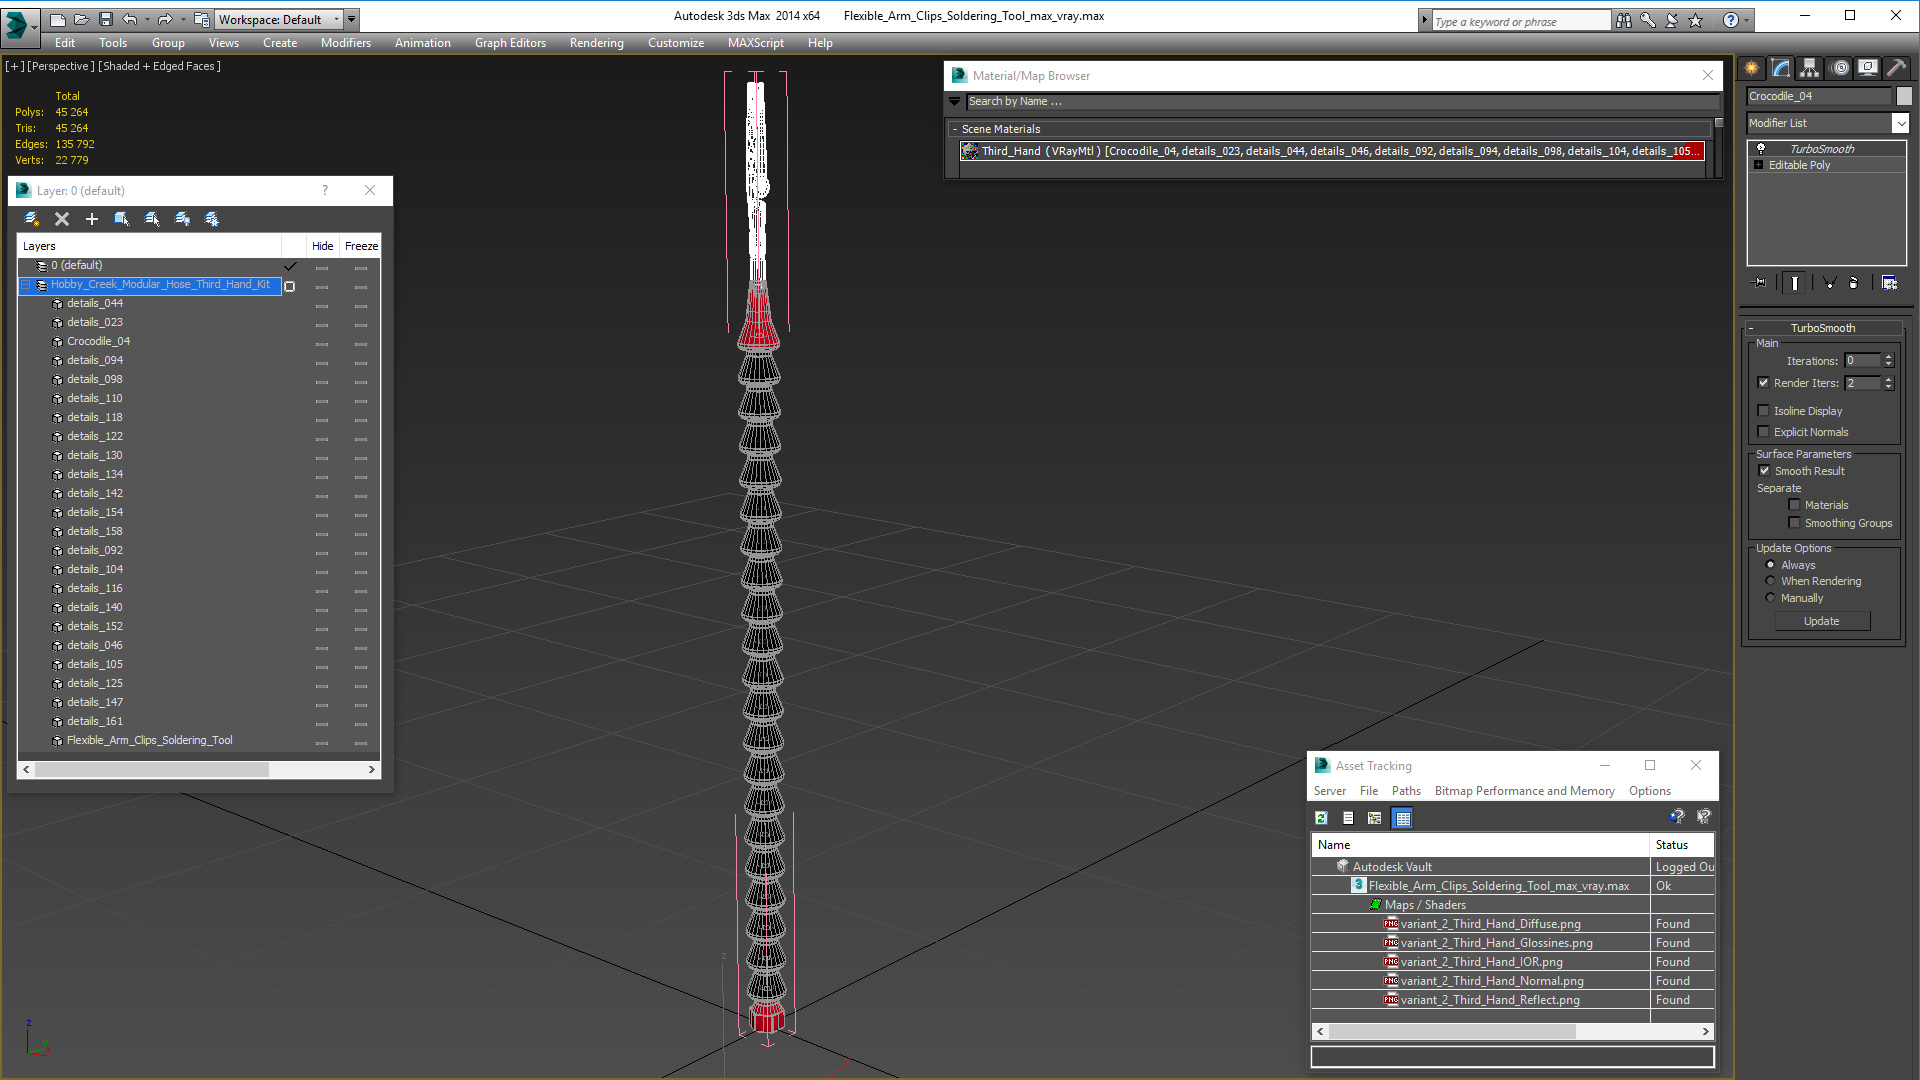Expand the Editable Poly stack entry
1920x1080 pixels.
[1758, 165]
